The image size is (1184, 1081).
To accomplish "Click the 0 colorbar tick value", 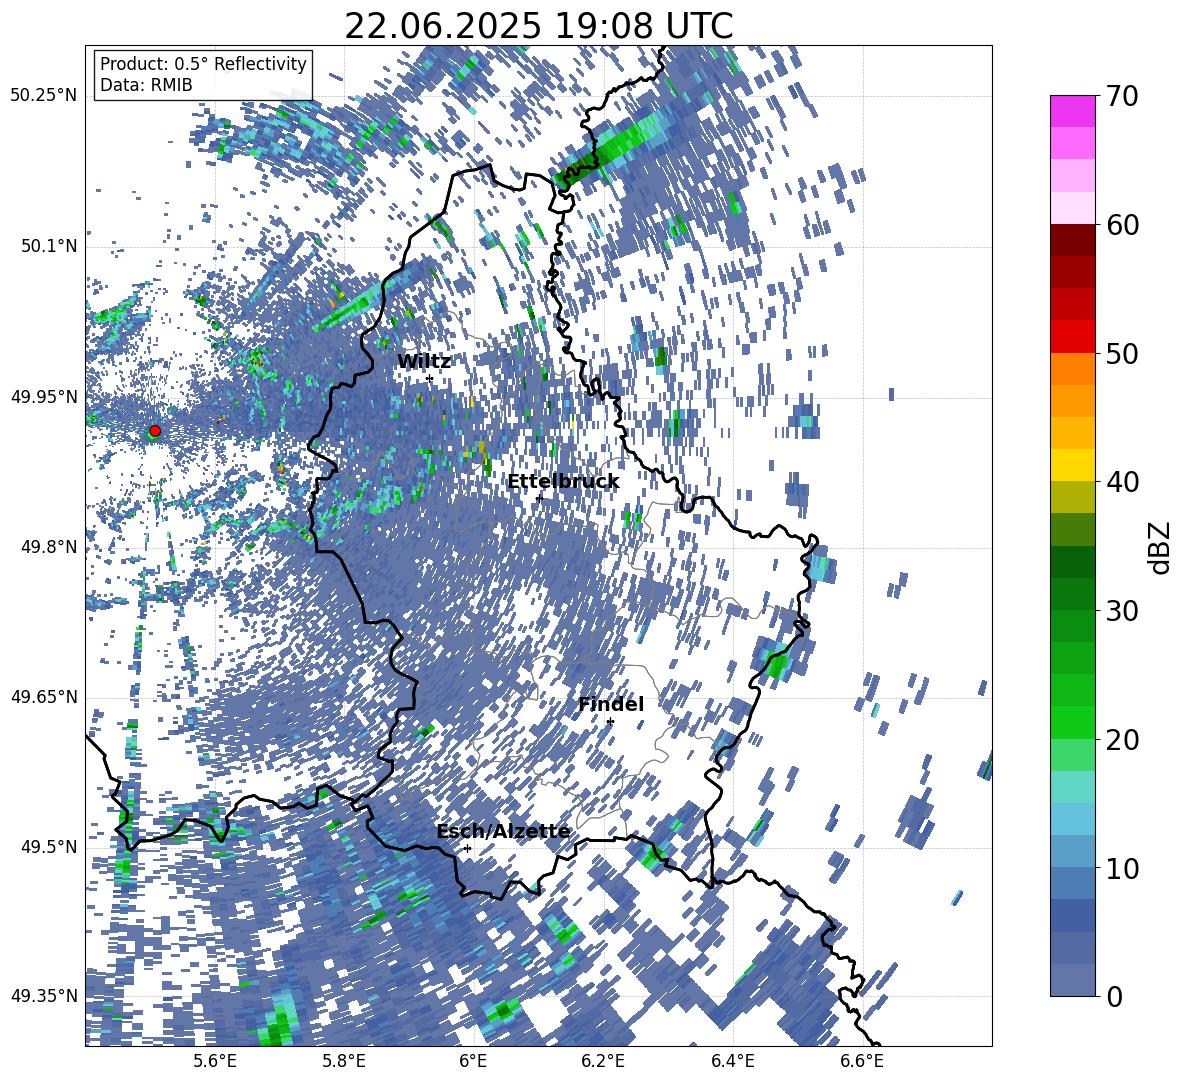I will point(1115,996).
